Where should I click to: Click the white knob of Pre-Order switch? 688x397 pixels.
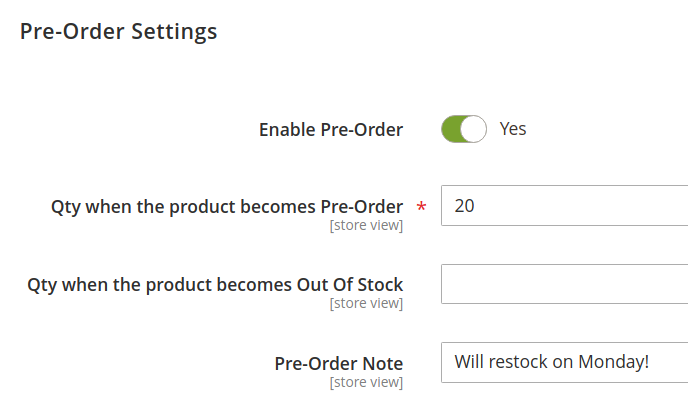(473, 129)
